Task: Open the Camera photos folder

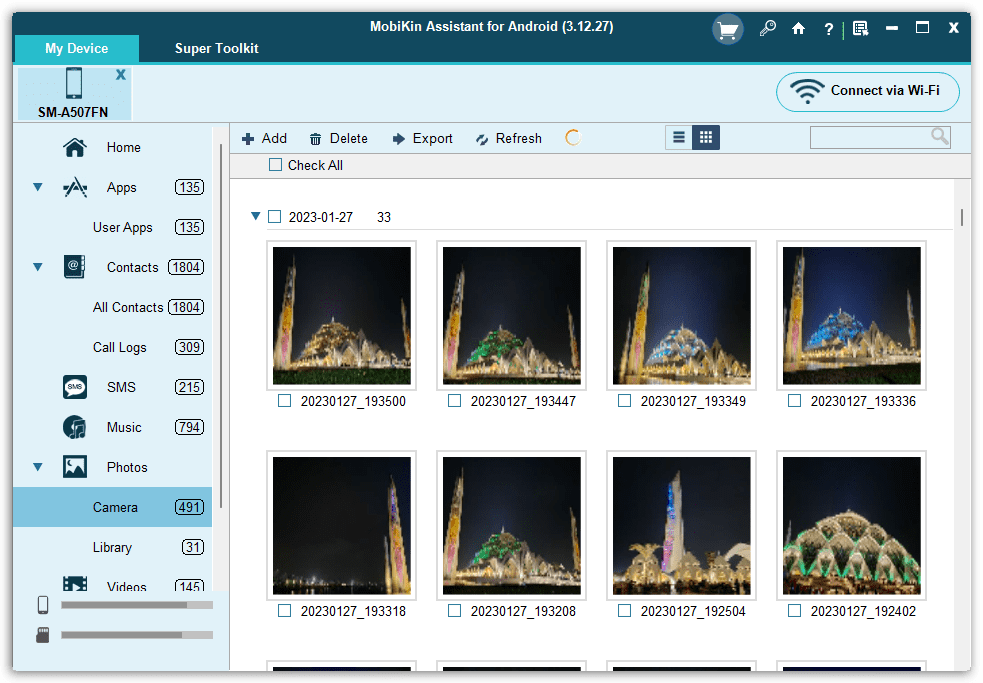Action: pos(113,507)
